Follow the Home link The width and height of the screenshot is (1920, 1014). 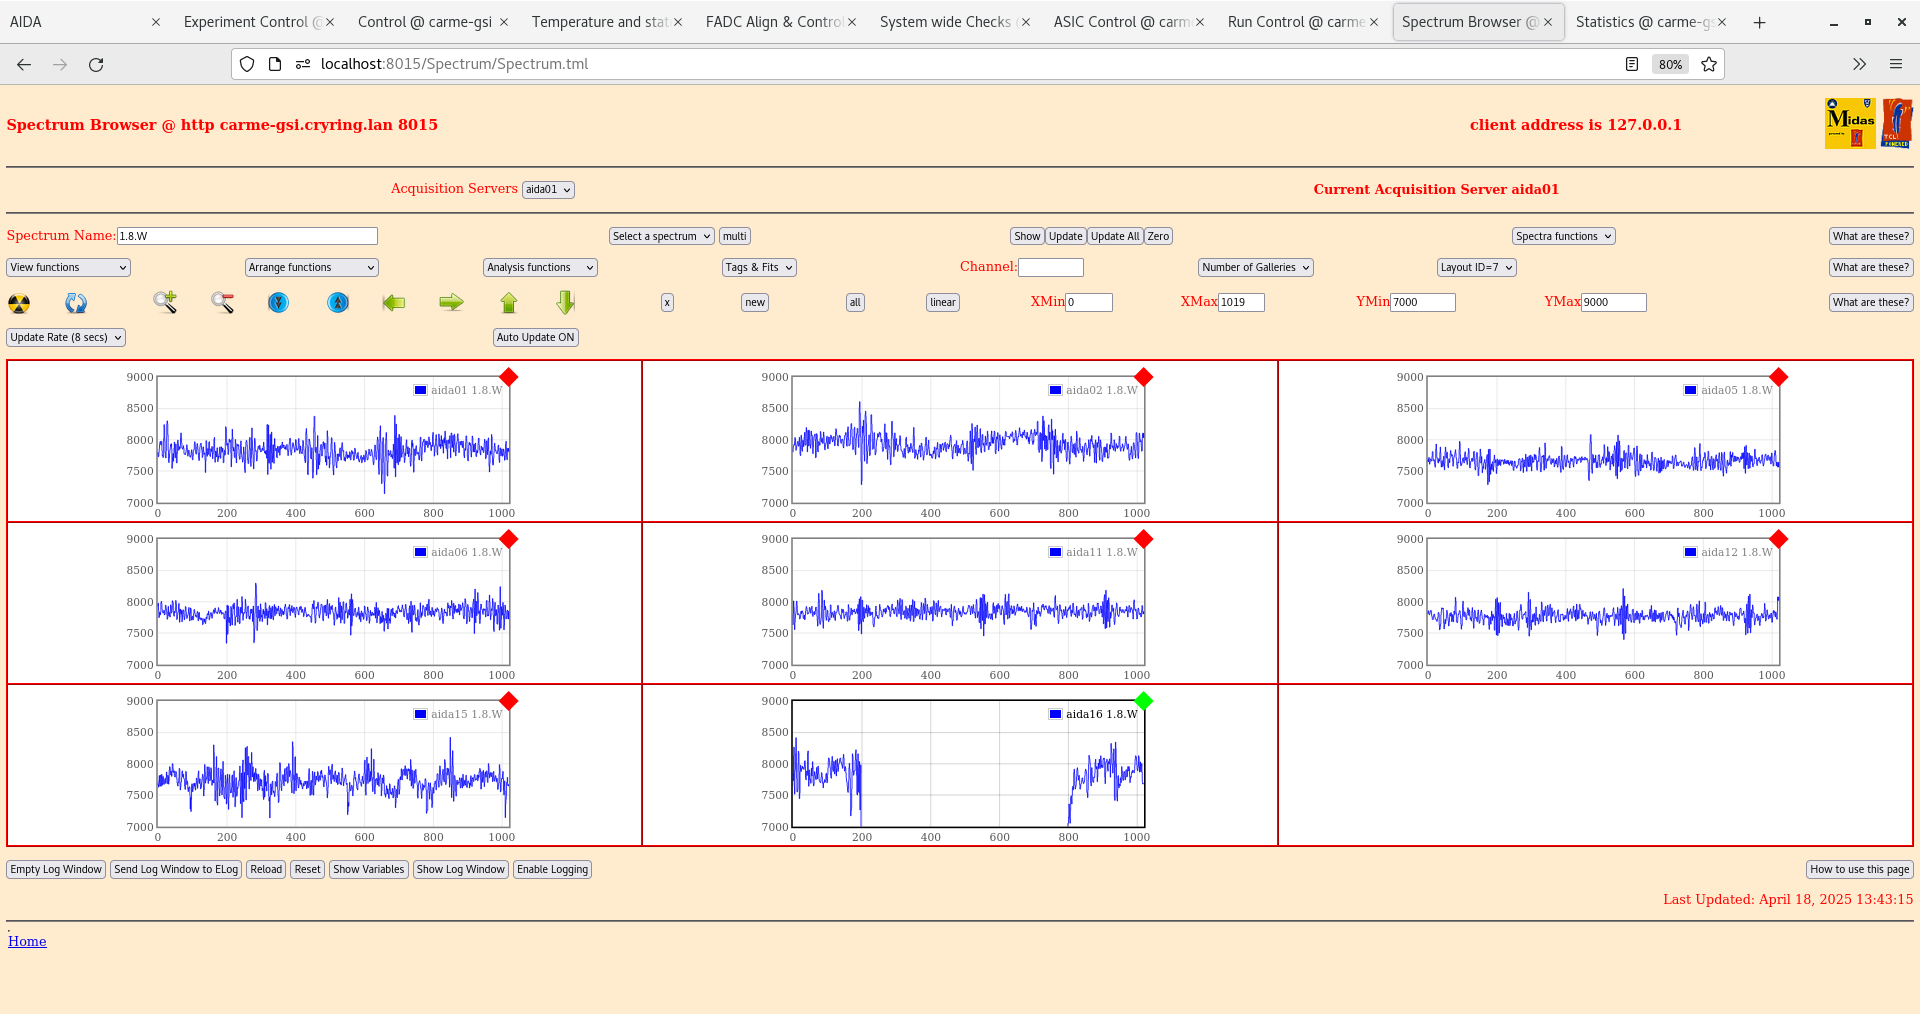point(27,941)
